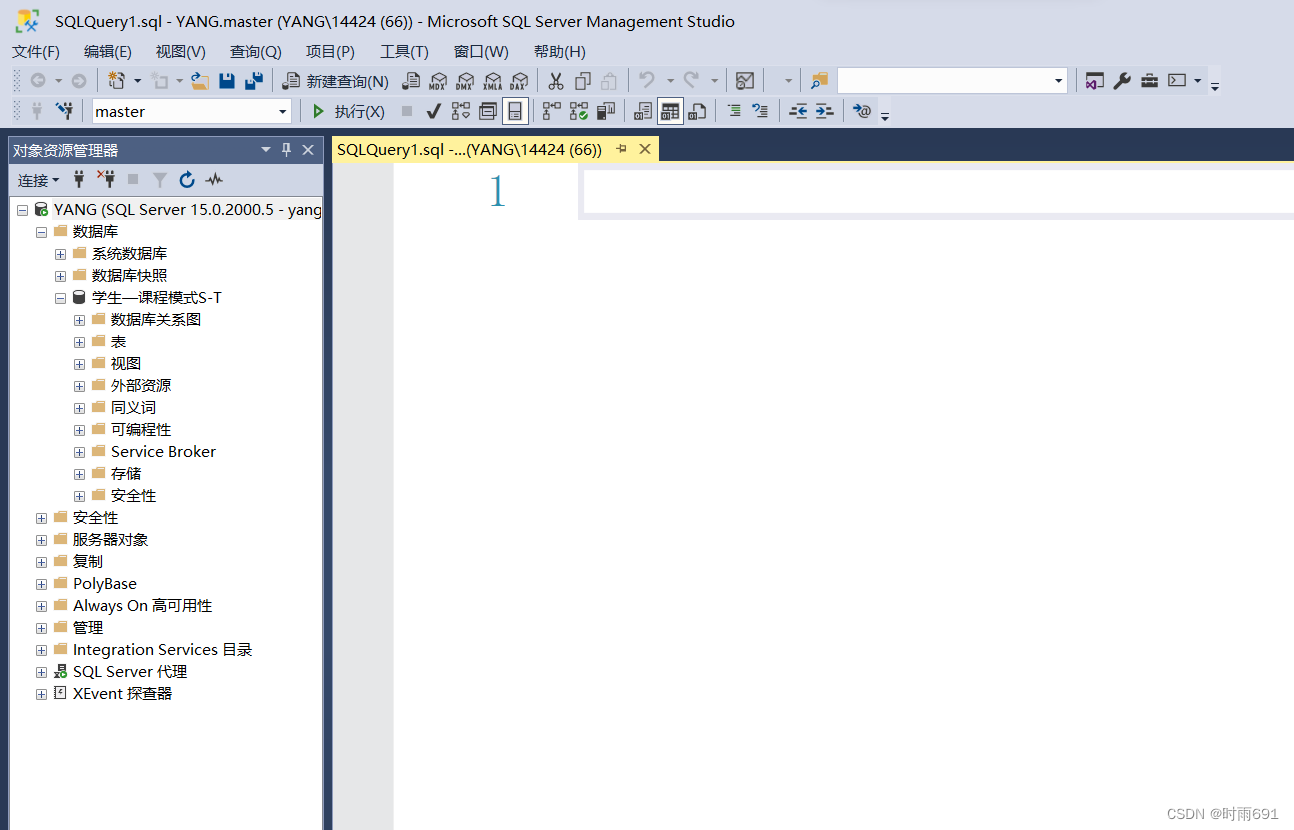Select the XEvent 探查器 node
The width and height of the screenshot is (1294, 830).
tap(122, 694)
